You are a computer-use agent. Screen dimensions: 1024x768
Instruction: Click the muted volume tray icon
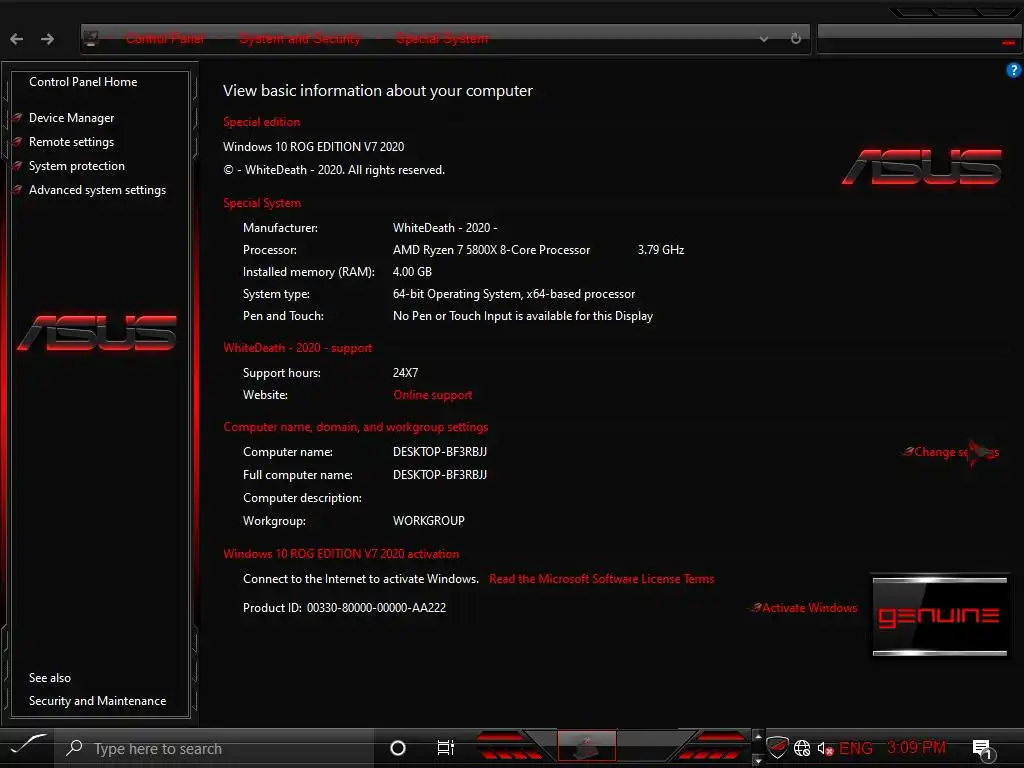tap(825, 748)
